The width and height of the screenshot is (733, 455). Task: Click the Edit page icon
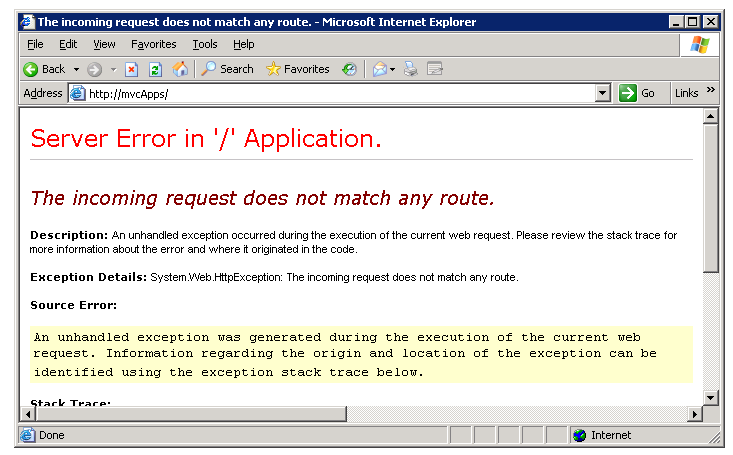tap(435, 69)
